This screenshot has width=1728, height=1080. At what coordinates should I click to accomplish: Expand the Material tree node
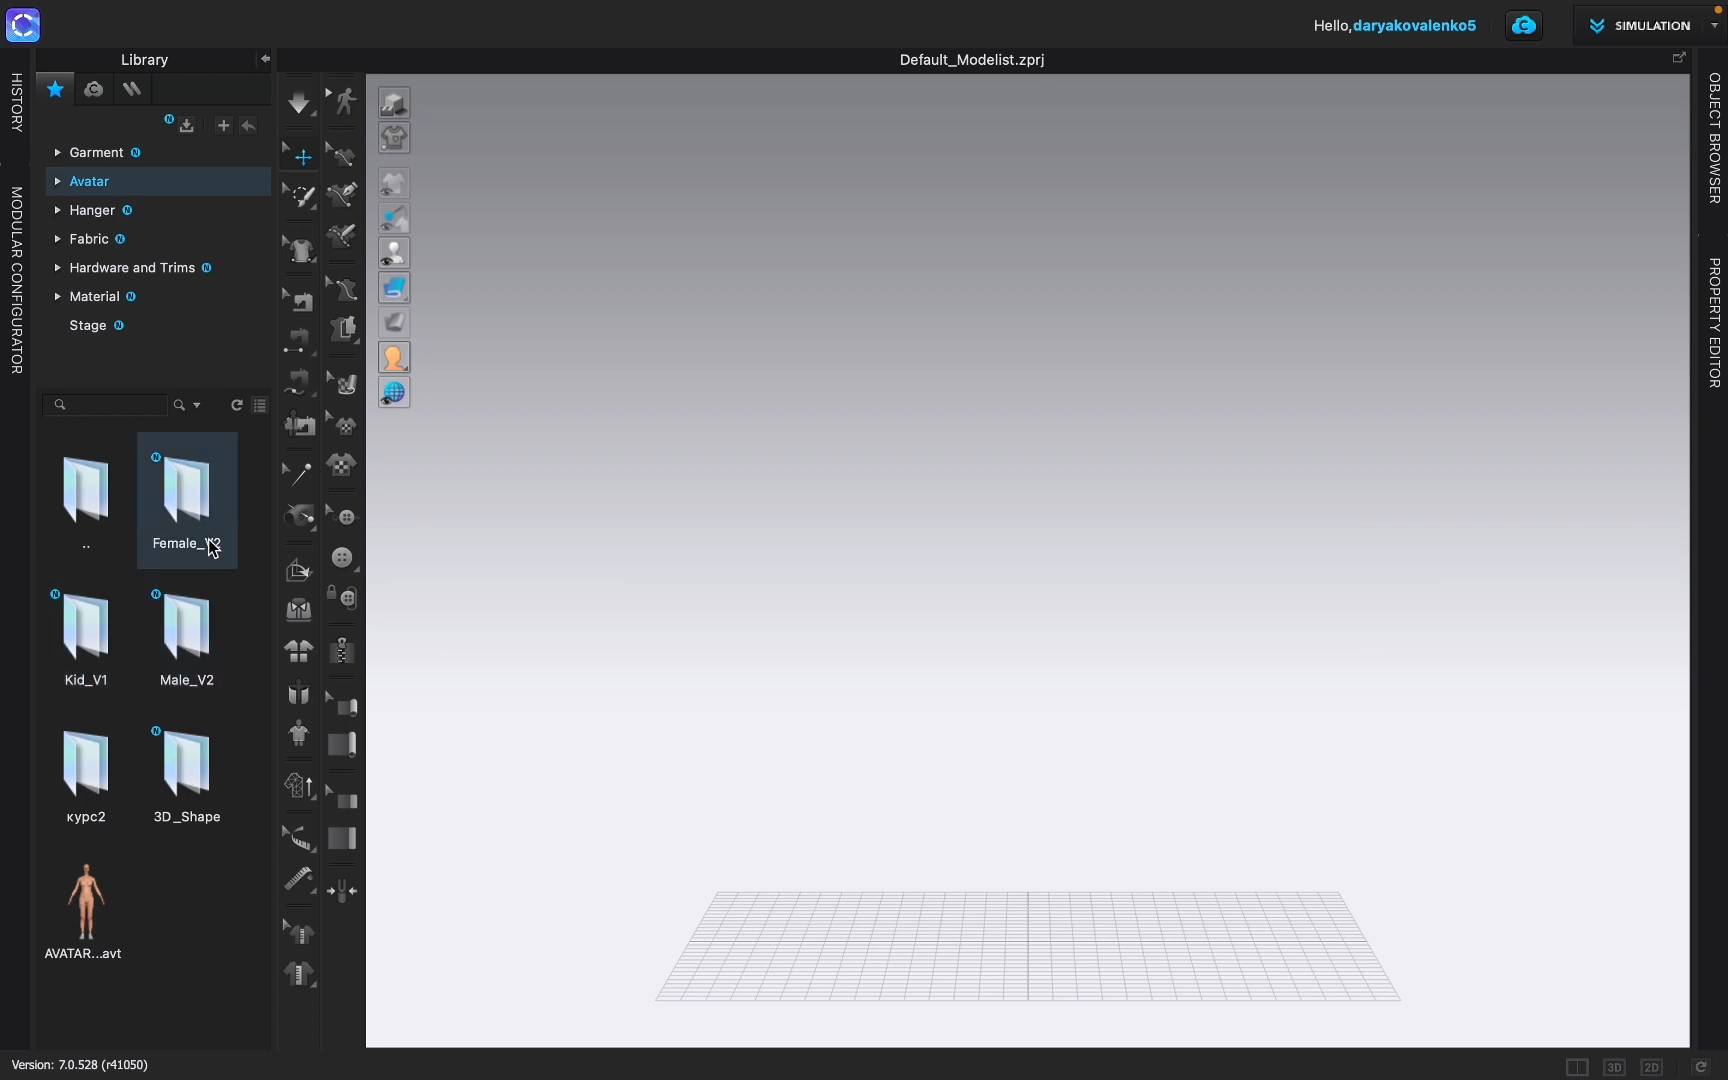point(57,297)
